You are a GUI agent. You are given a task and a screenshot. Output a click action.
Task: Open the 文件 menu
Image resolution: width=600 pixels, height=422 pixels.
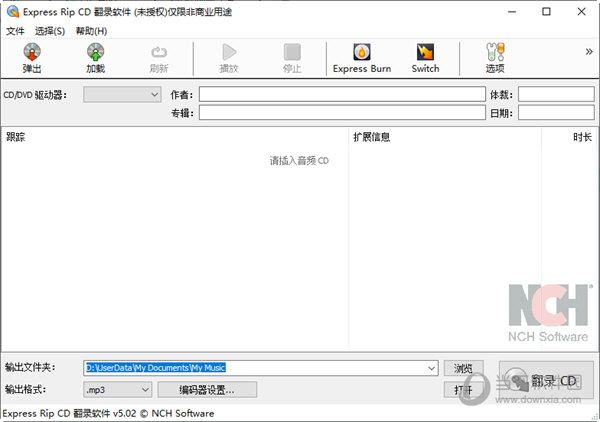click(15, 31)
